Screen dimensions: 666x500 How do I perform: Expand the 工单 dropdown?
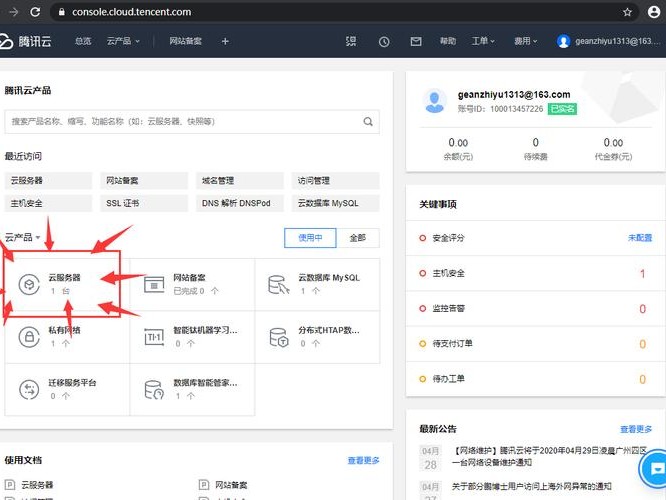483,41
